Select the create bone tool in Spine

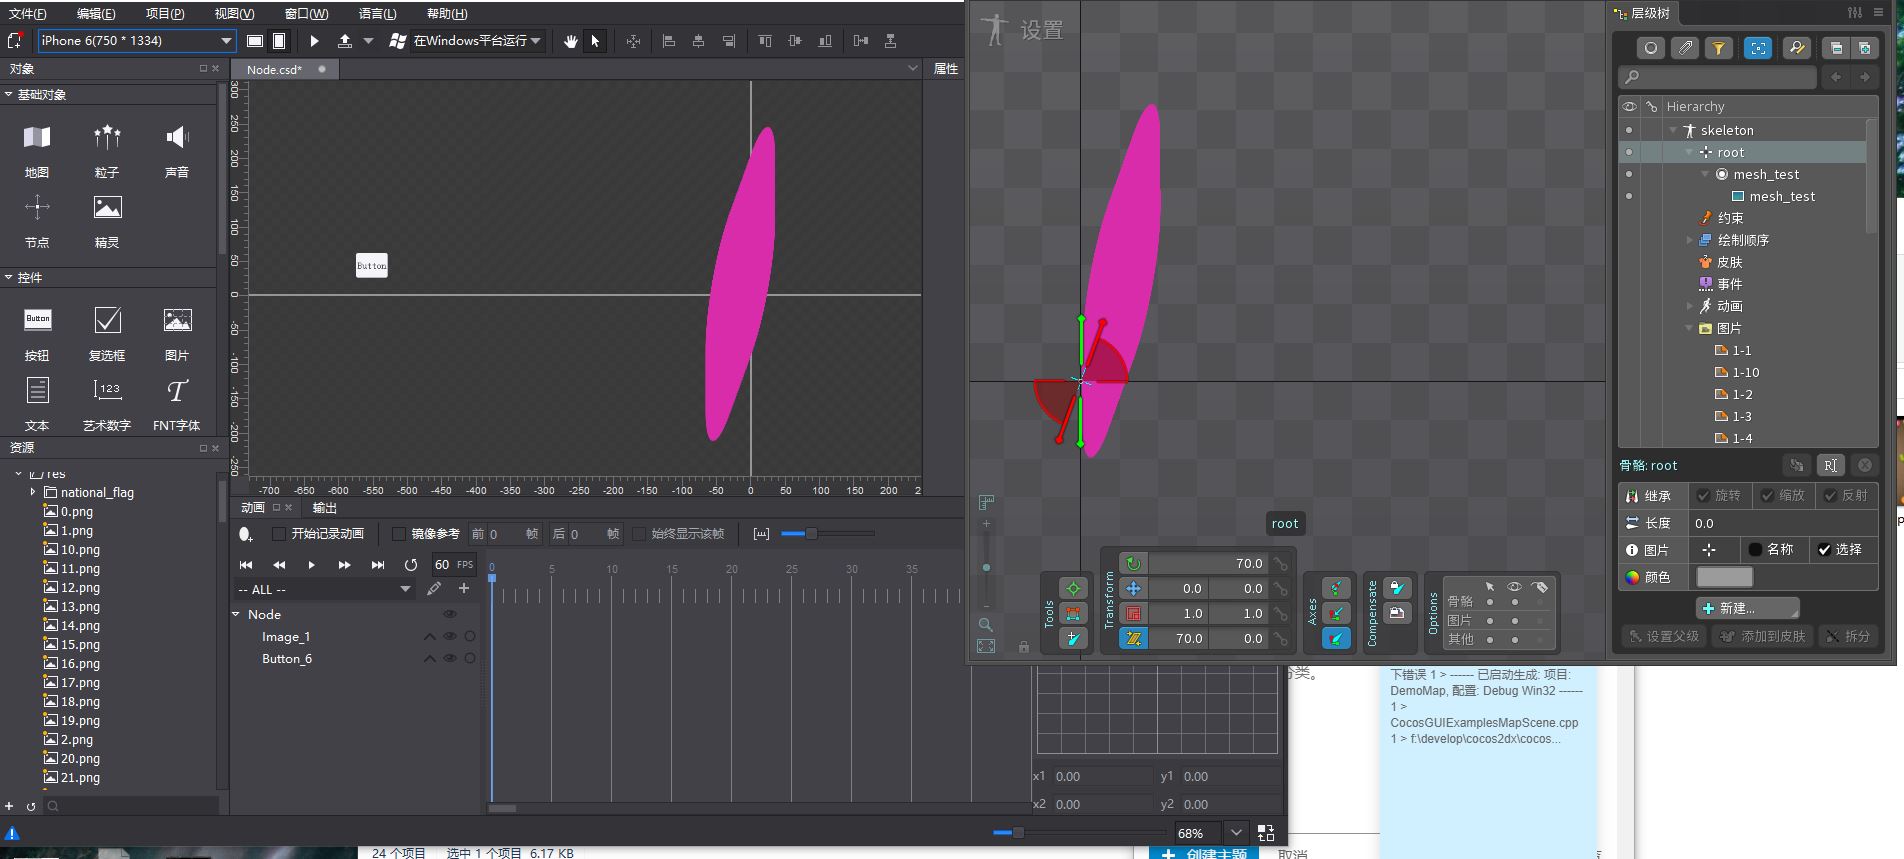(1073, 638)
